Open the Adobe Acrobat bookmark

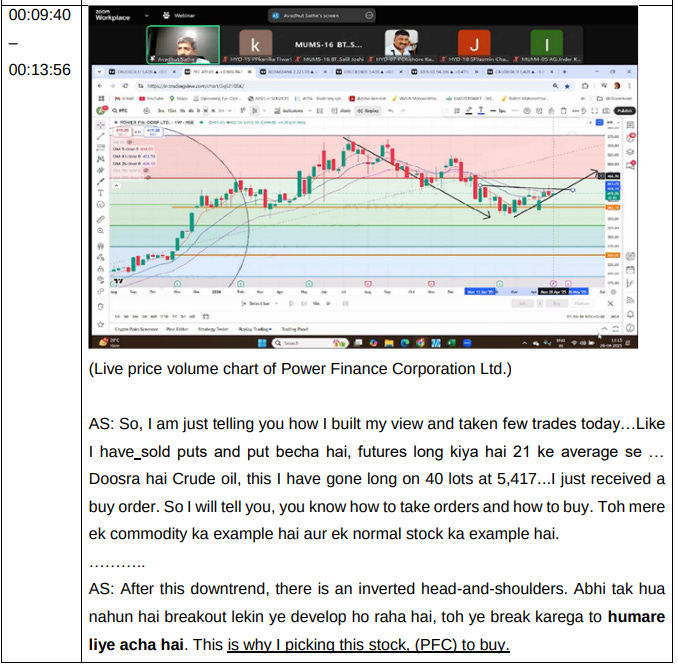click(x=368, y=99)
